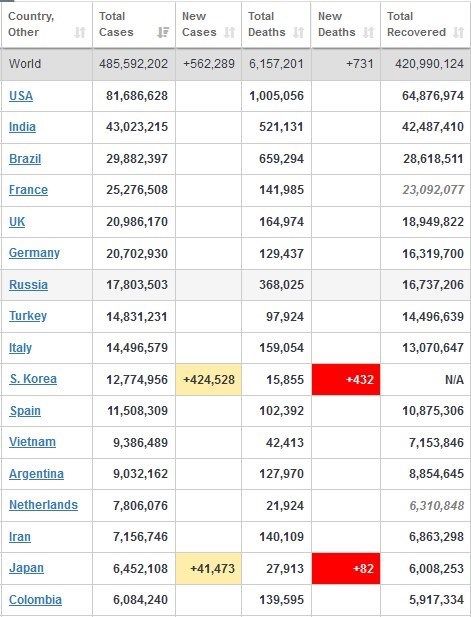Viewport: 471px width, 617px height.
Task: Open the Japan country link
Action: pyautogui.click(x=26, y=568)
